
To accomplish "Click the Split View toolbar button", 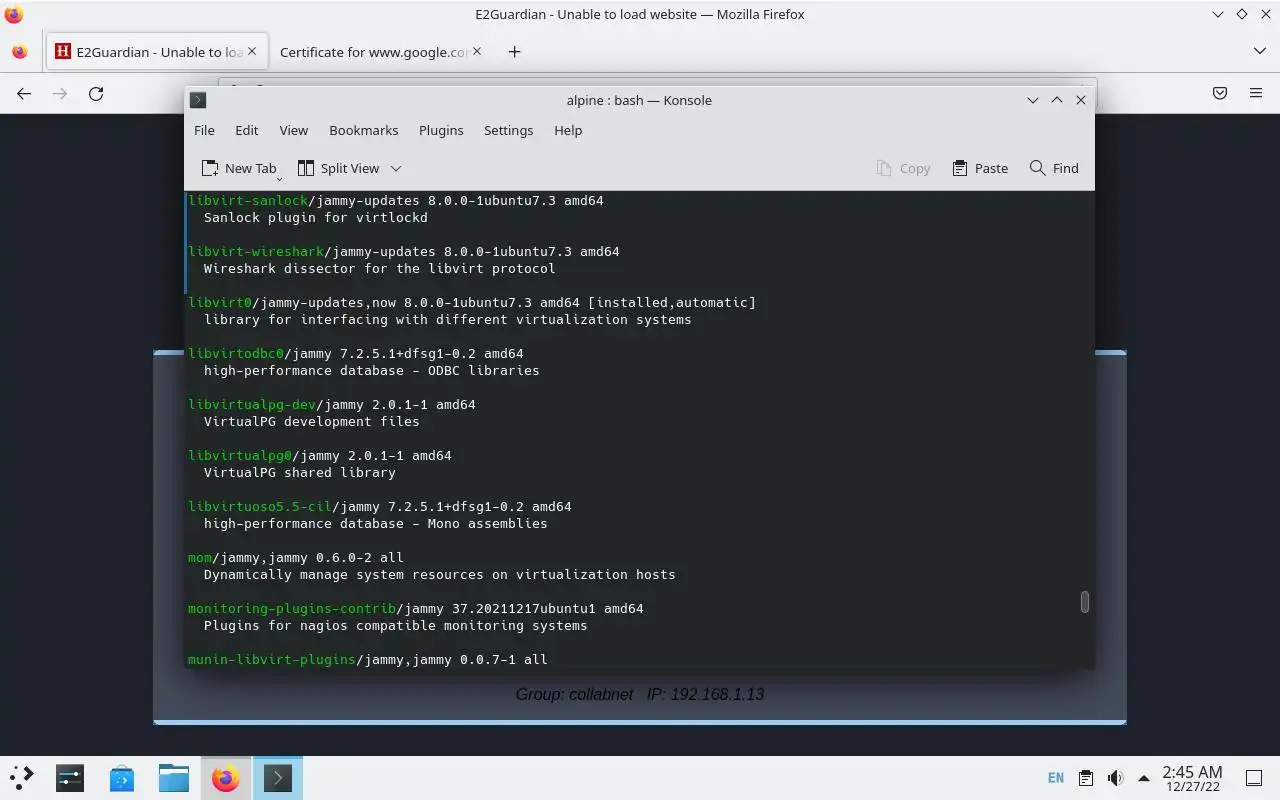I will pos(339,168).
